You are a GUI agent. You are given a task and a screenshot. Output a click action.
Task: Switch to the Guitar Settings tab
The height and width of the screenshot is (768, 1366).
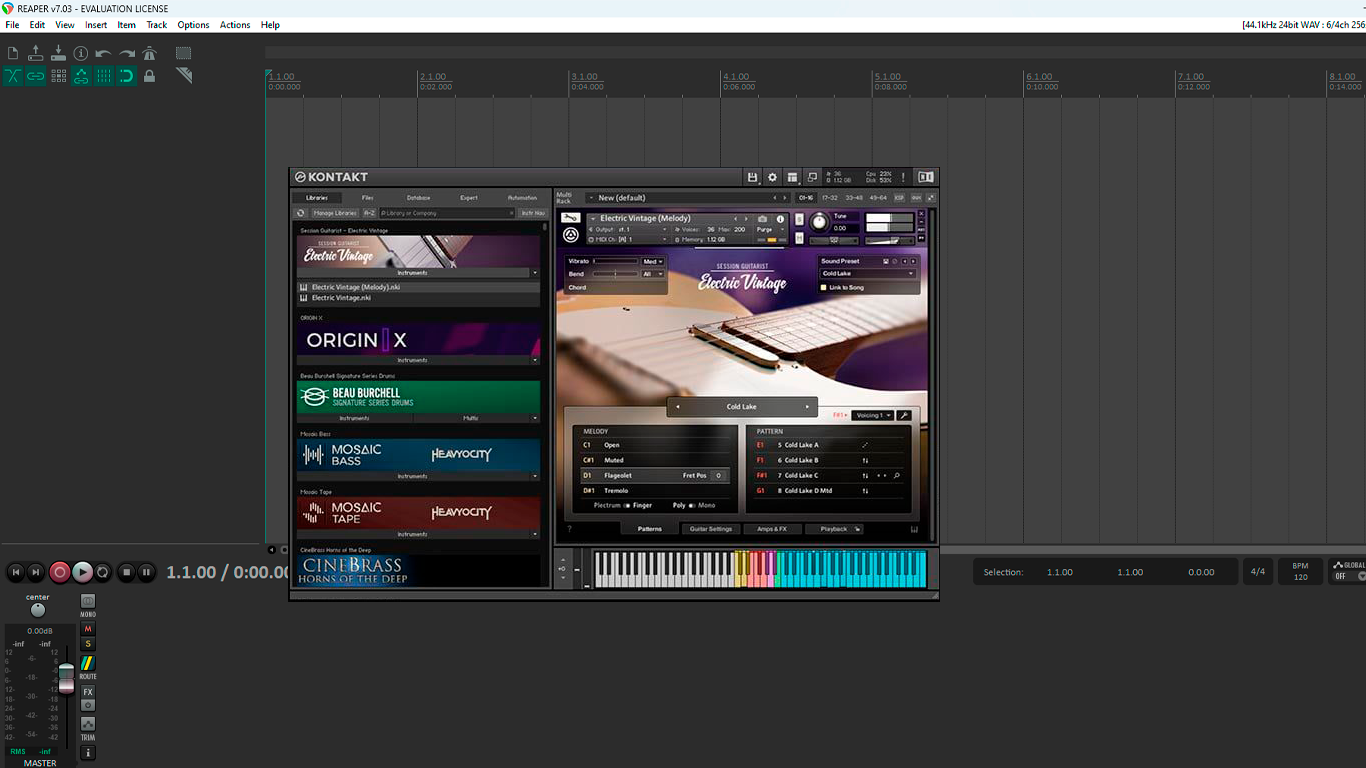711,529
